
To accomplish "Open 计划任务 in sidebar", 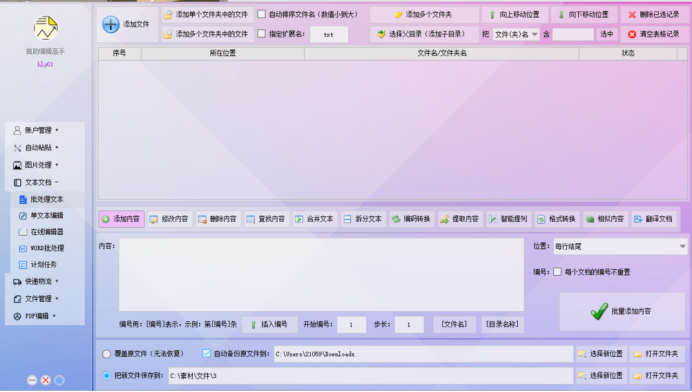I will pyautogui.click(x=47, y=265).
